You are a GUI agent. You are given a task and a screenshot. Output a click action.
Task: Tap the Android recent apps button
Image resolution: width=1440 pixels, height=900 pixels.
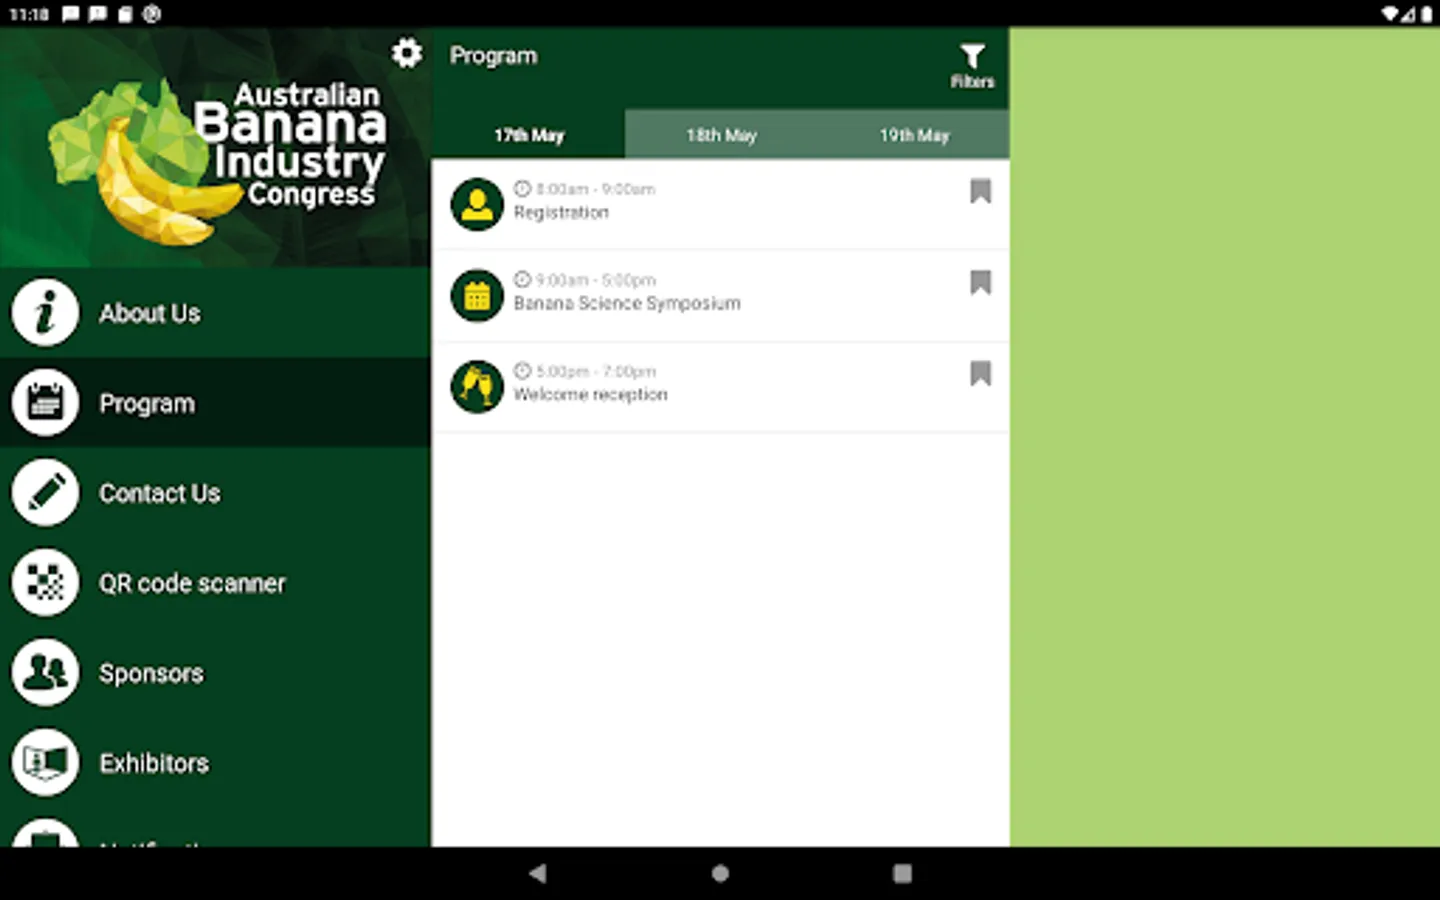[902, 873]
